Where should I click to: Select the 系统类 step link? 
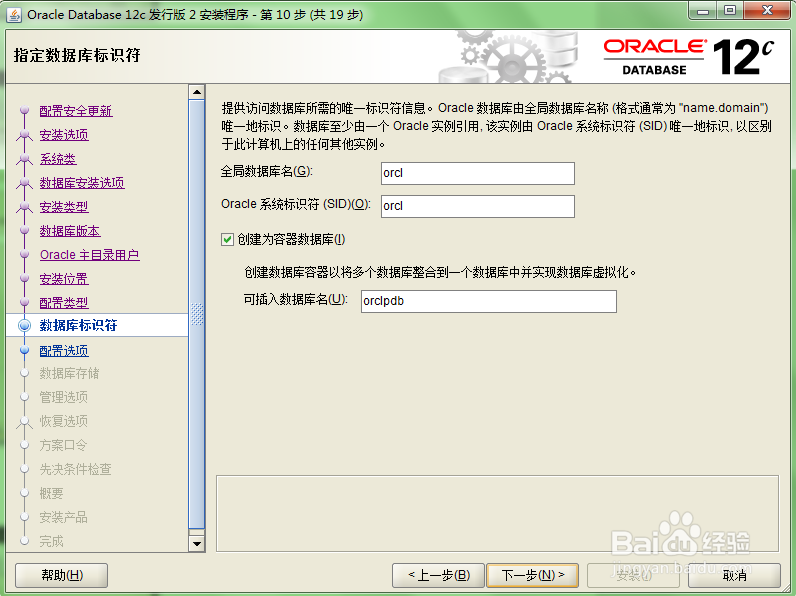click(58, 159)
